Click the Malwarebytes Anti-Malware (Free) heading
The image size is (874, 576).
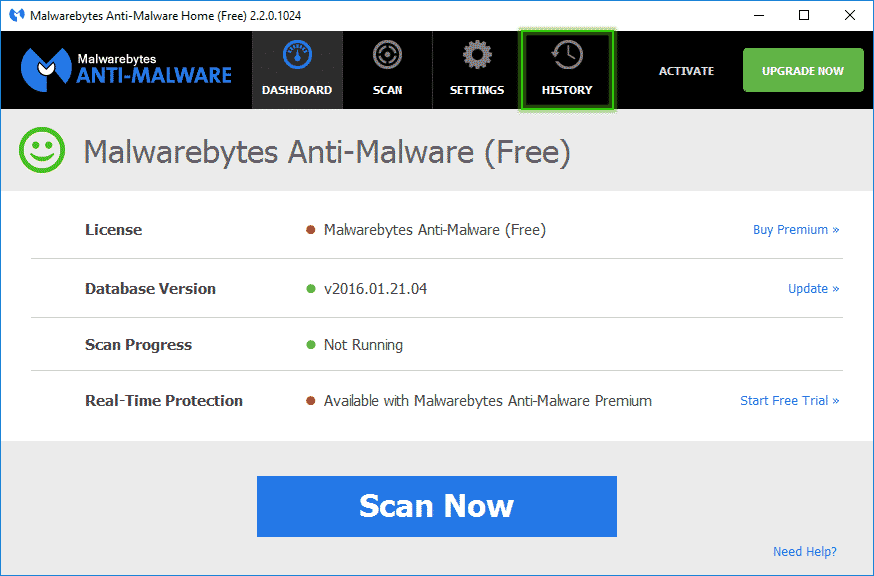tap(327, 152)
